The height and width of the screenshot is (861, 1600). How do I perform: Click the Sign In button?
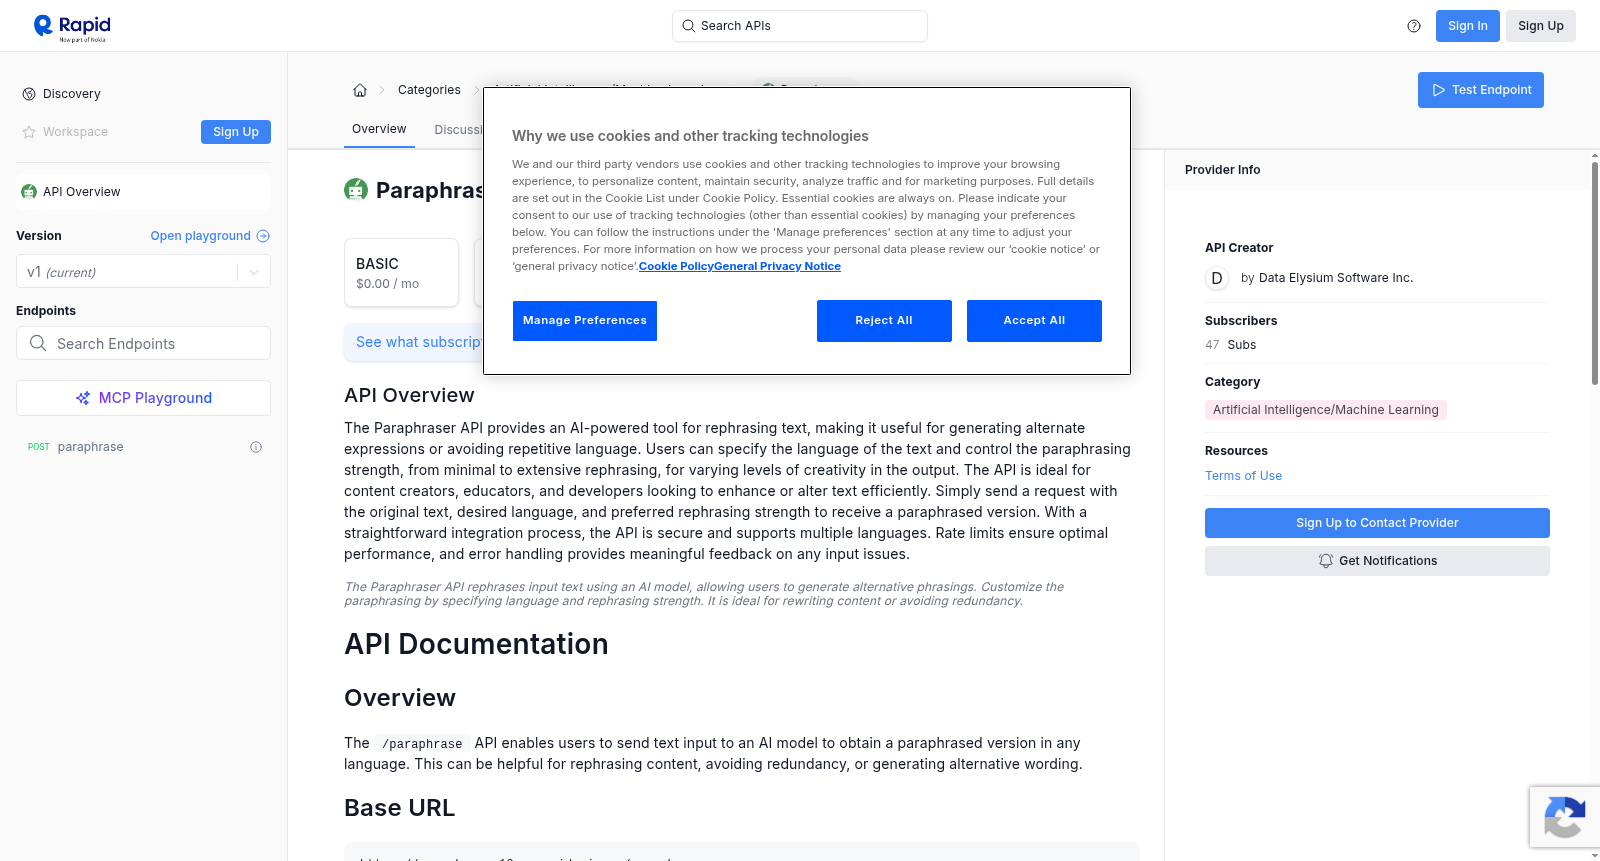[1468, 26]
